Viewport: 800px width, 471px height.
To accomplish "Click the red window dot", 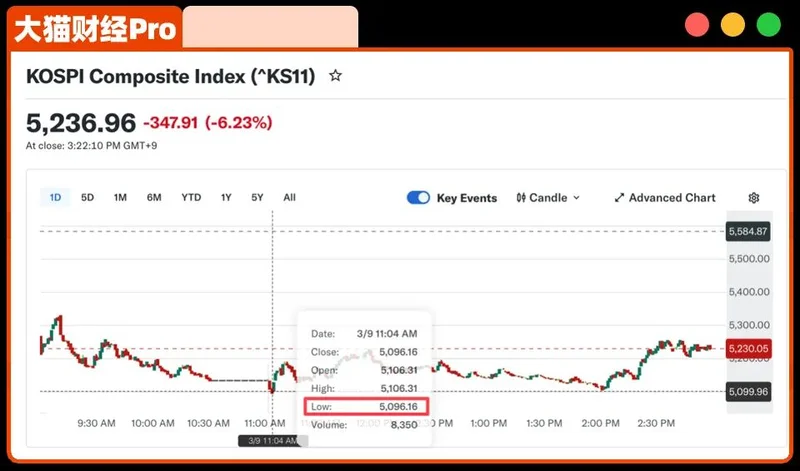I will click(697, 25).
